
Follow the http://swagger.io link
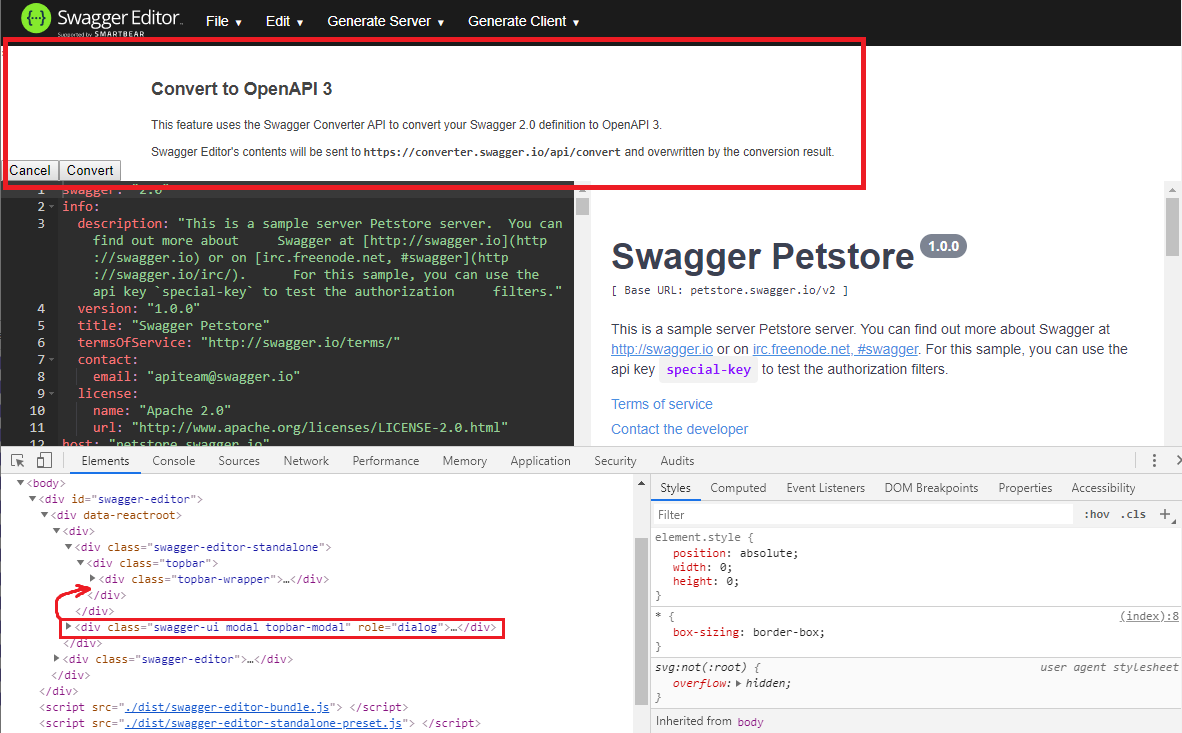(662, 349)
